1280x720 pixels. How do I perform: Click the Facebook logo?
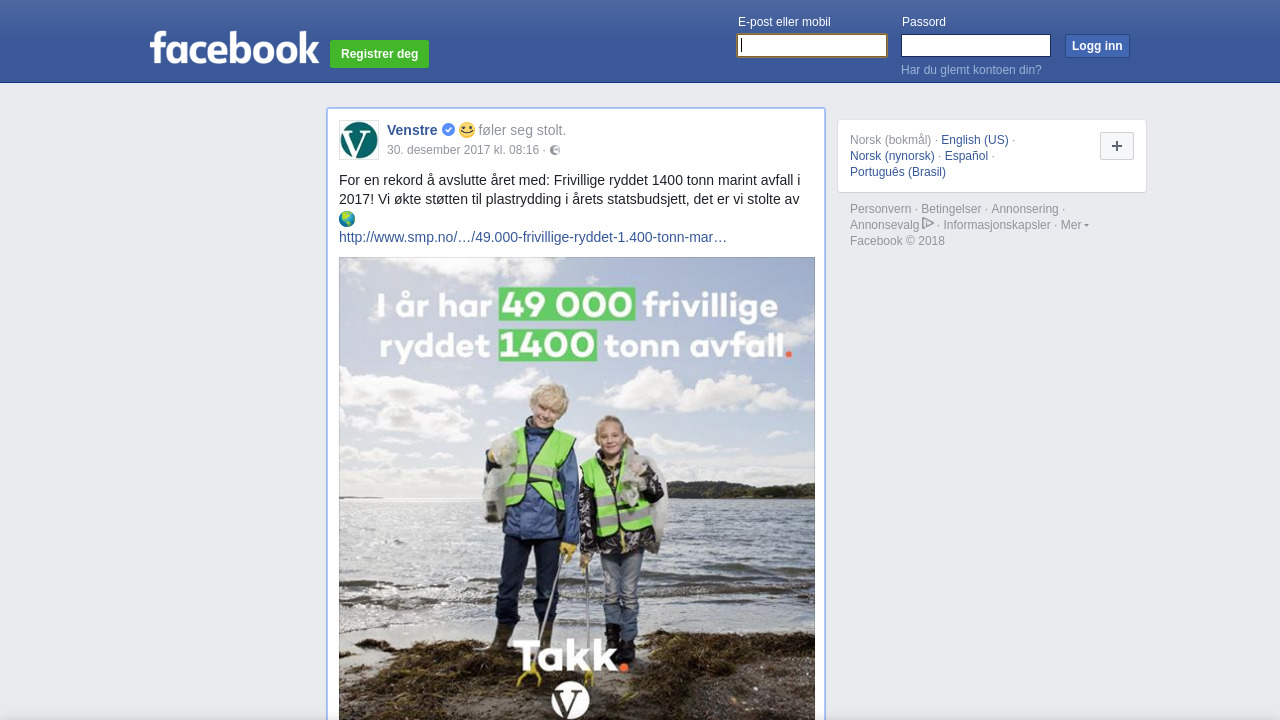point(235,47)
